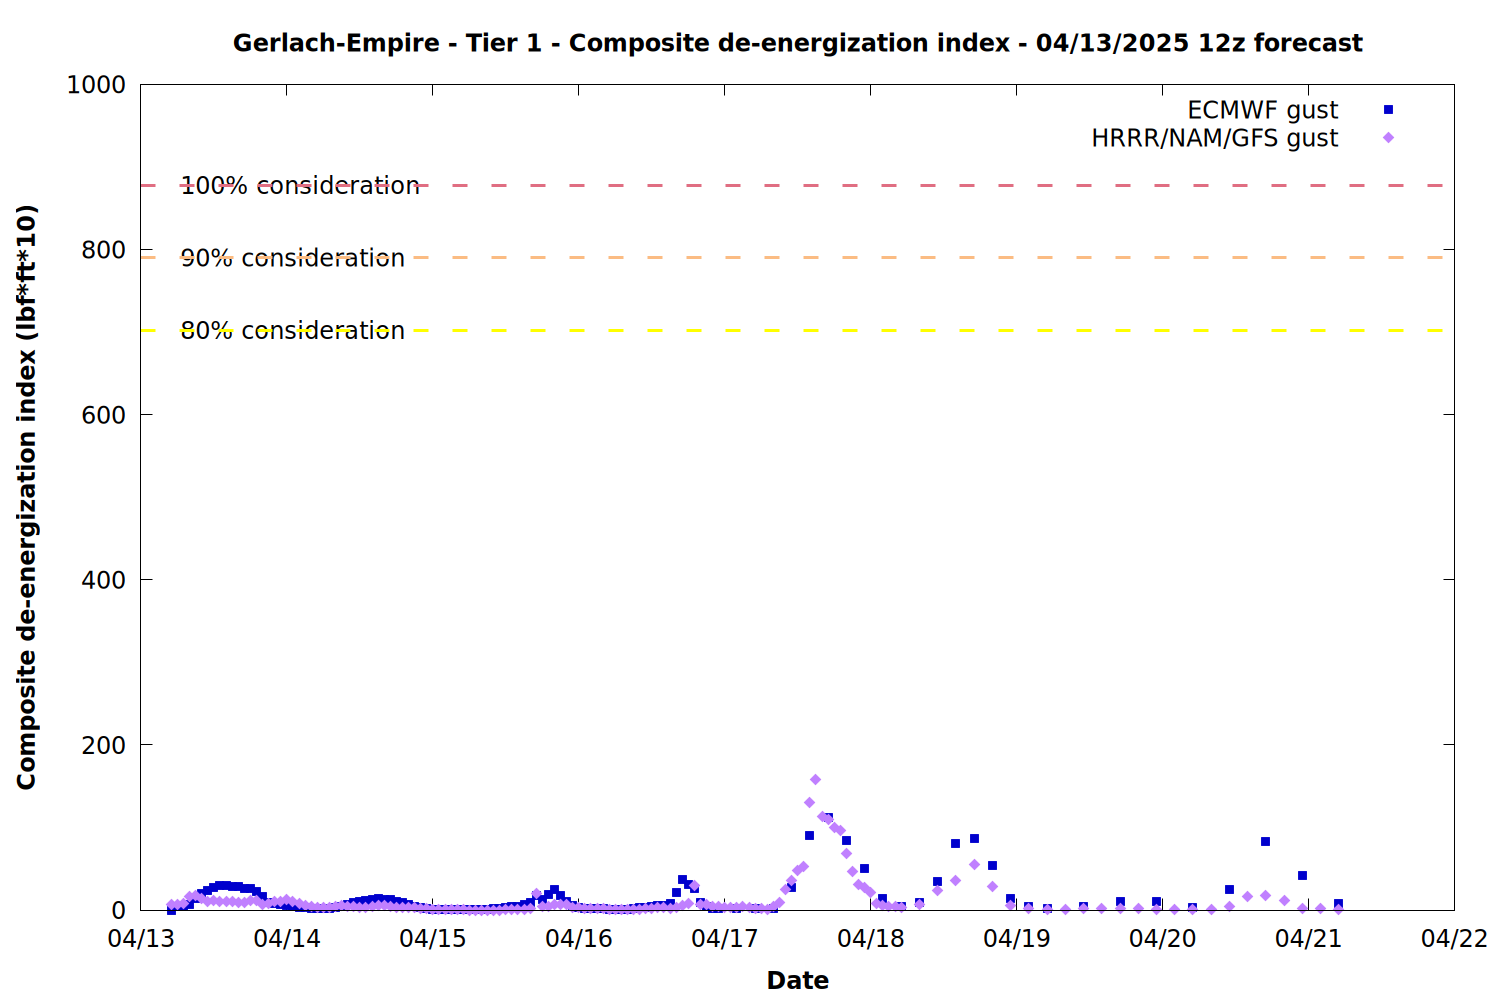
Task: Click the 400 y-axis tick label
Action: (x=104, y=580)
